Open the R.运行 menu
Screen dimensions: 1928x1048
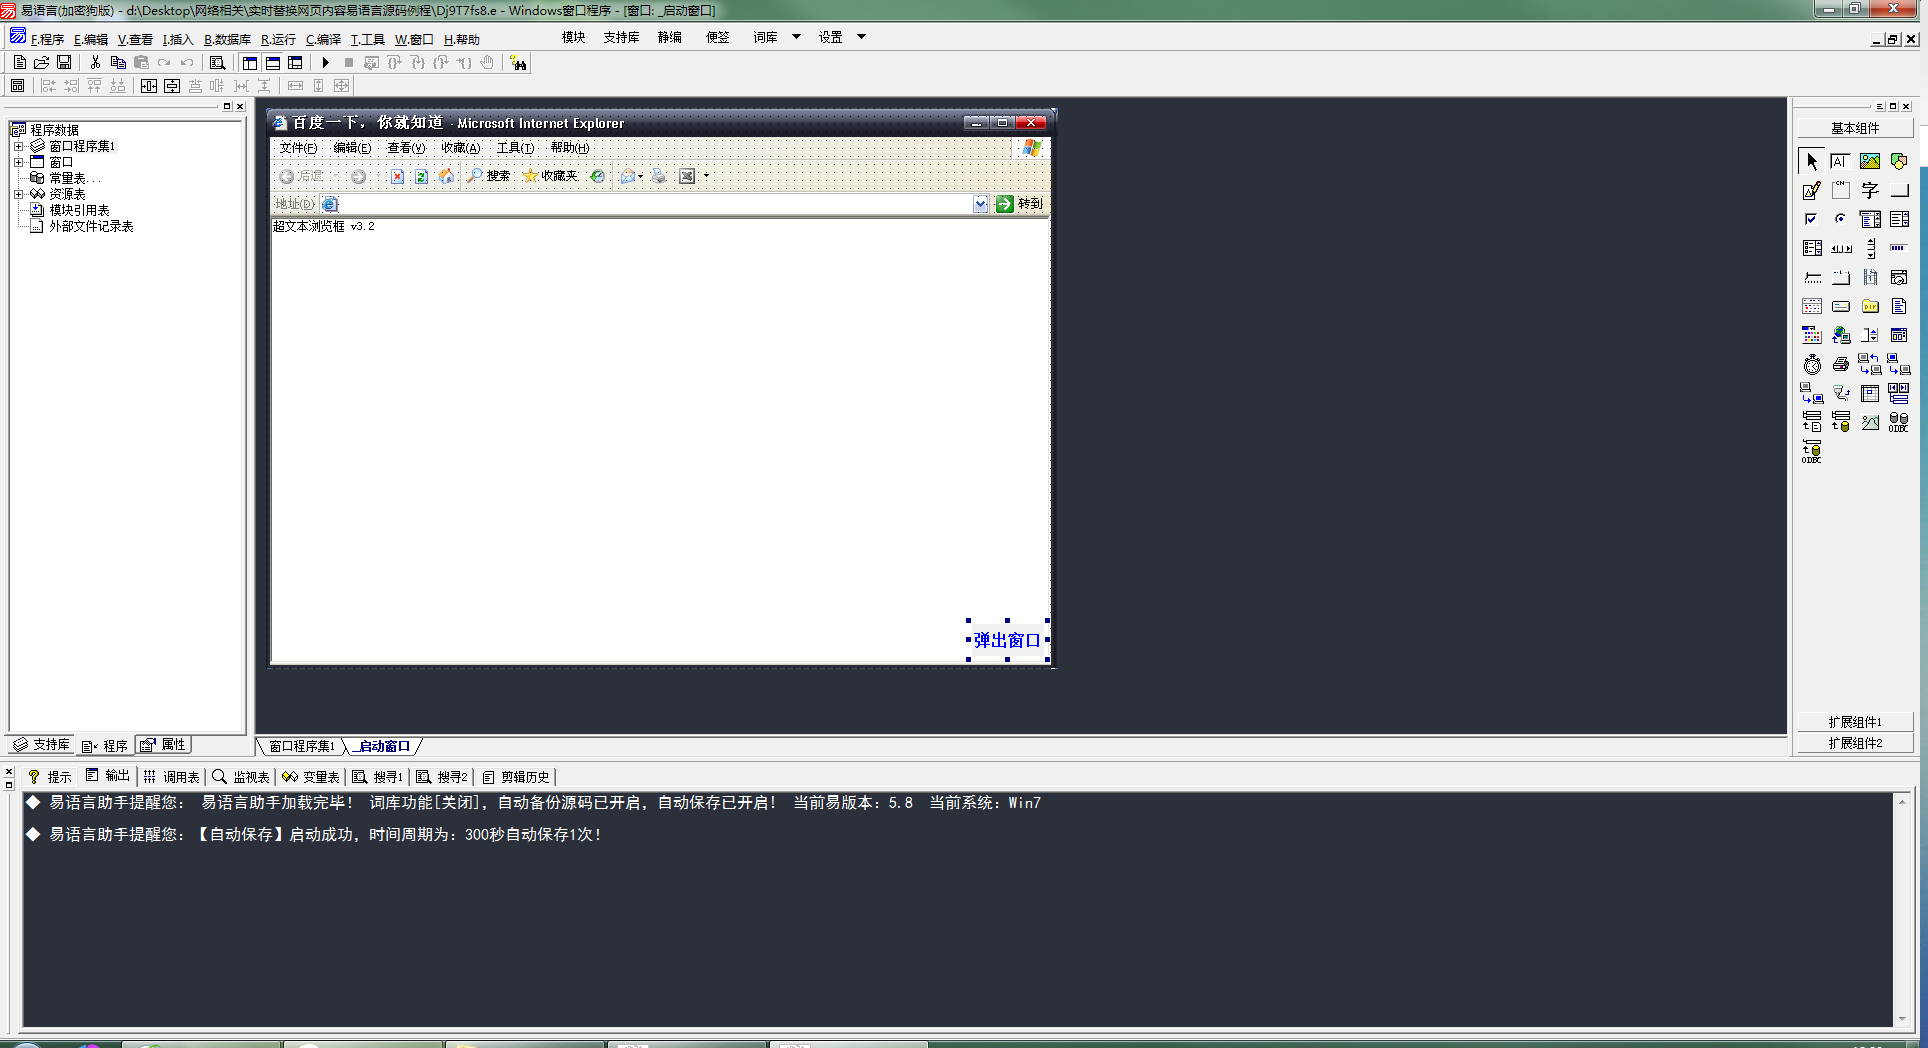[278, 40]
